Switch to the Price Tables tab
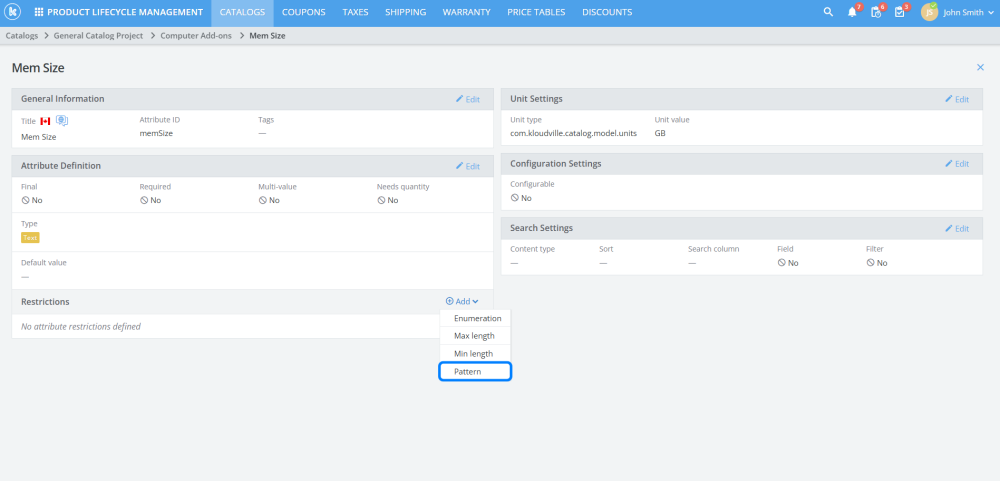Image resolution: width=1000 pixels, height=481 pixels. pos(536,12)
